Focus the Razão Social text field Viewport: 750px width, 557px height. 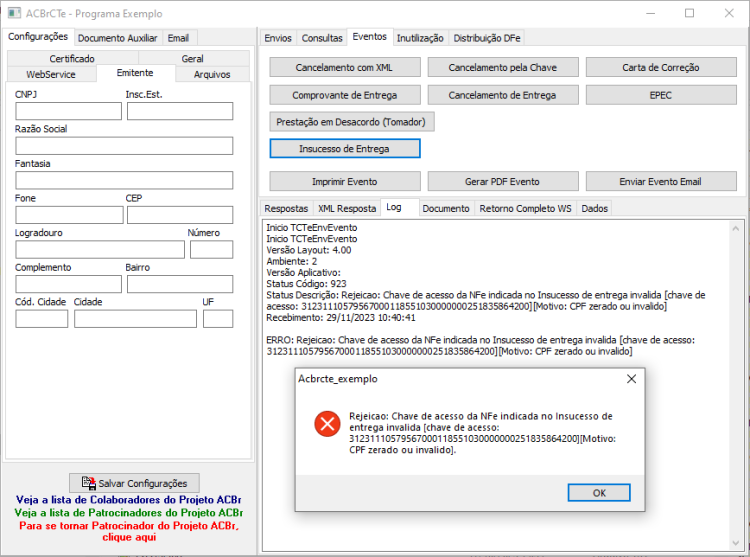(124, 146)
